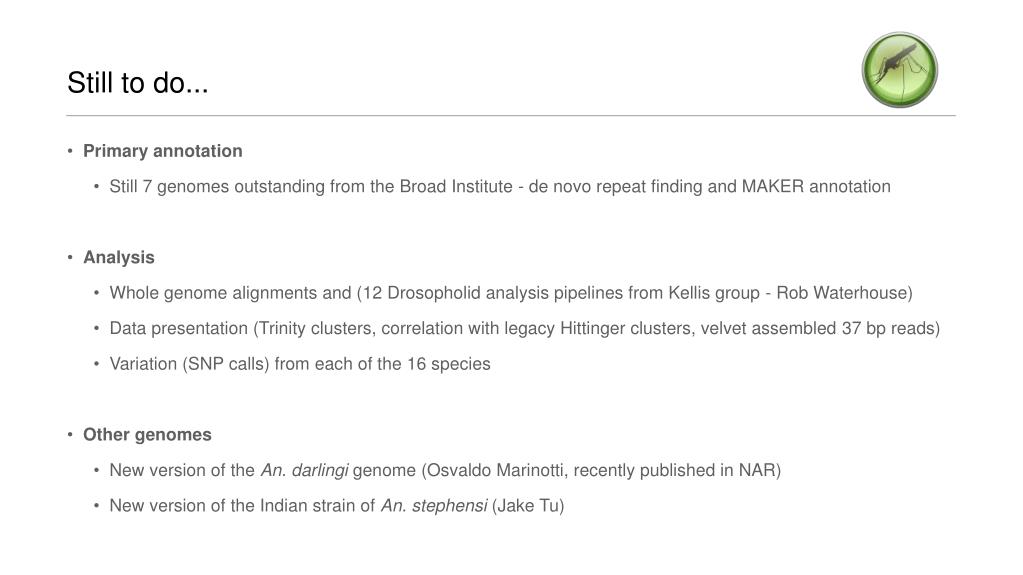The height and width of the screenshot is (575, 1023).
Task: Click the words 'Broad Institute'
Action: [456, 187]
